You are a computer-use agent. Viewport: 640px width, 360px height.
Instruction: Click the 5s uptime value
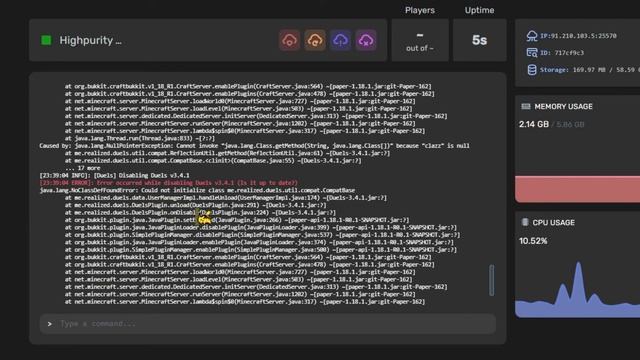[480, 40]
